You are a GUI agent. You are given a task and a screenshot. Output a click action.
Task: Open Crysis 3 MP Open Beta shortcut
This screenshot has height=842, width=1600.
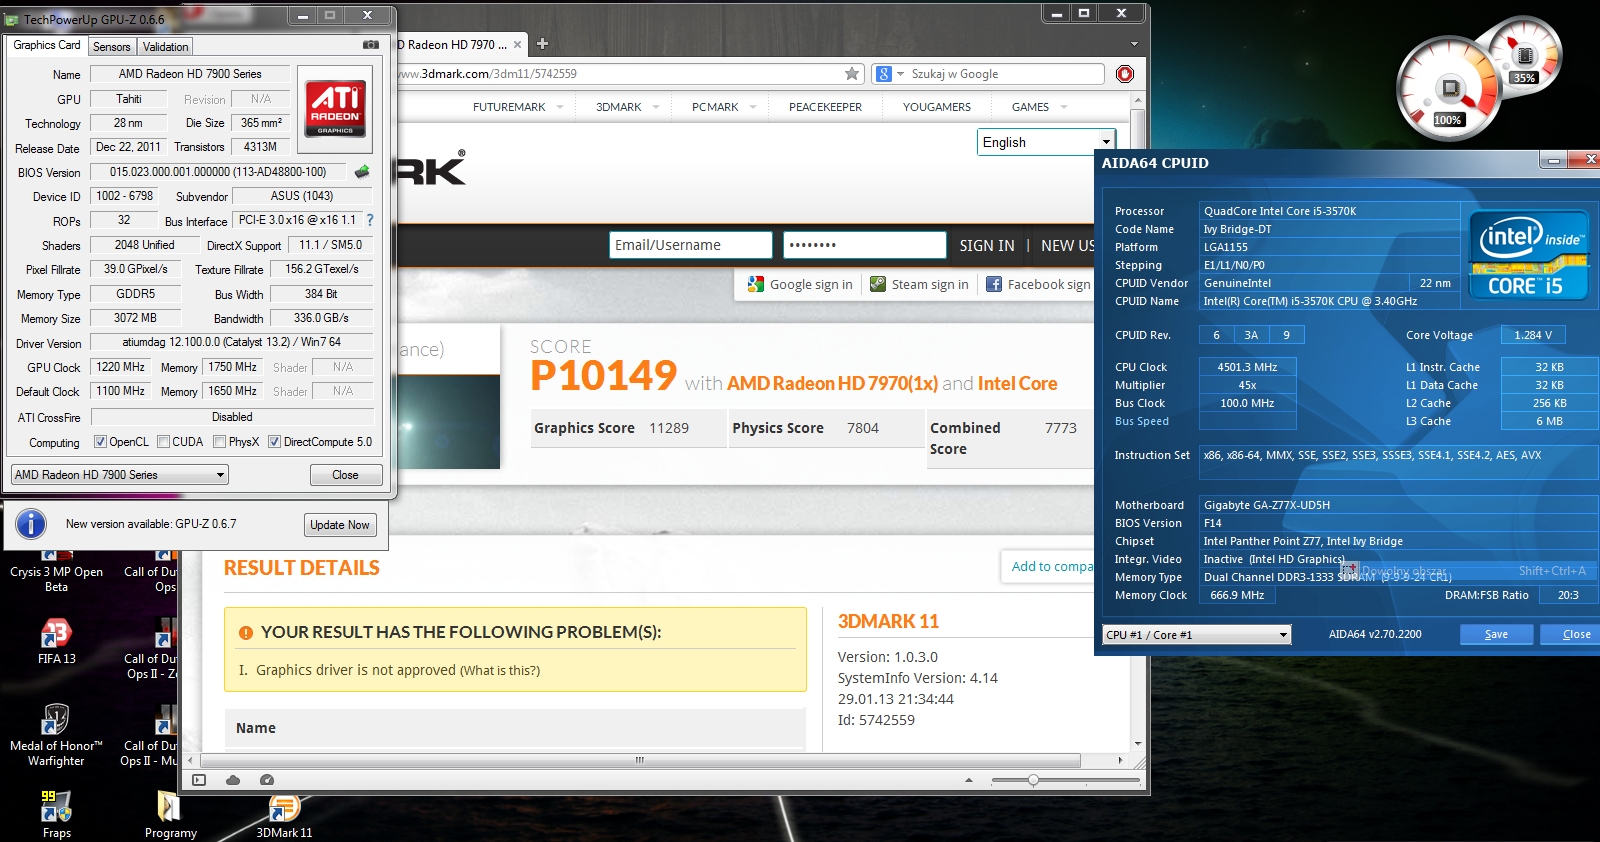coord(56,568)
